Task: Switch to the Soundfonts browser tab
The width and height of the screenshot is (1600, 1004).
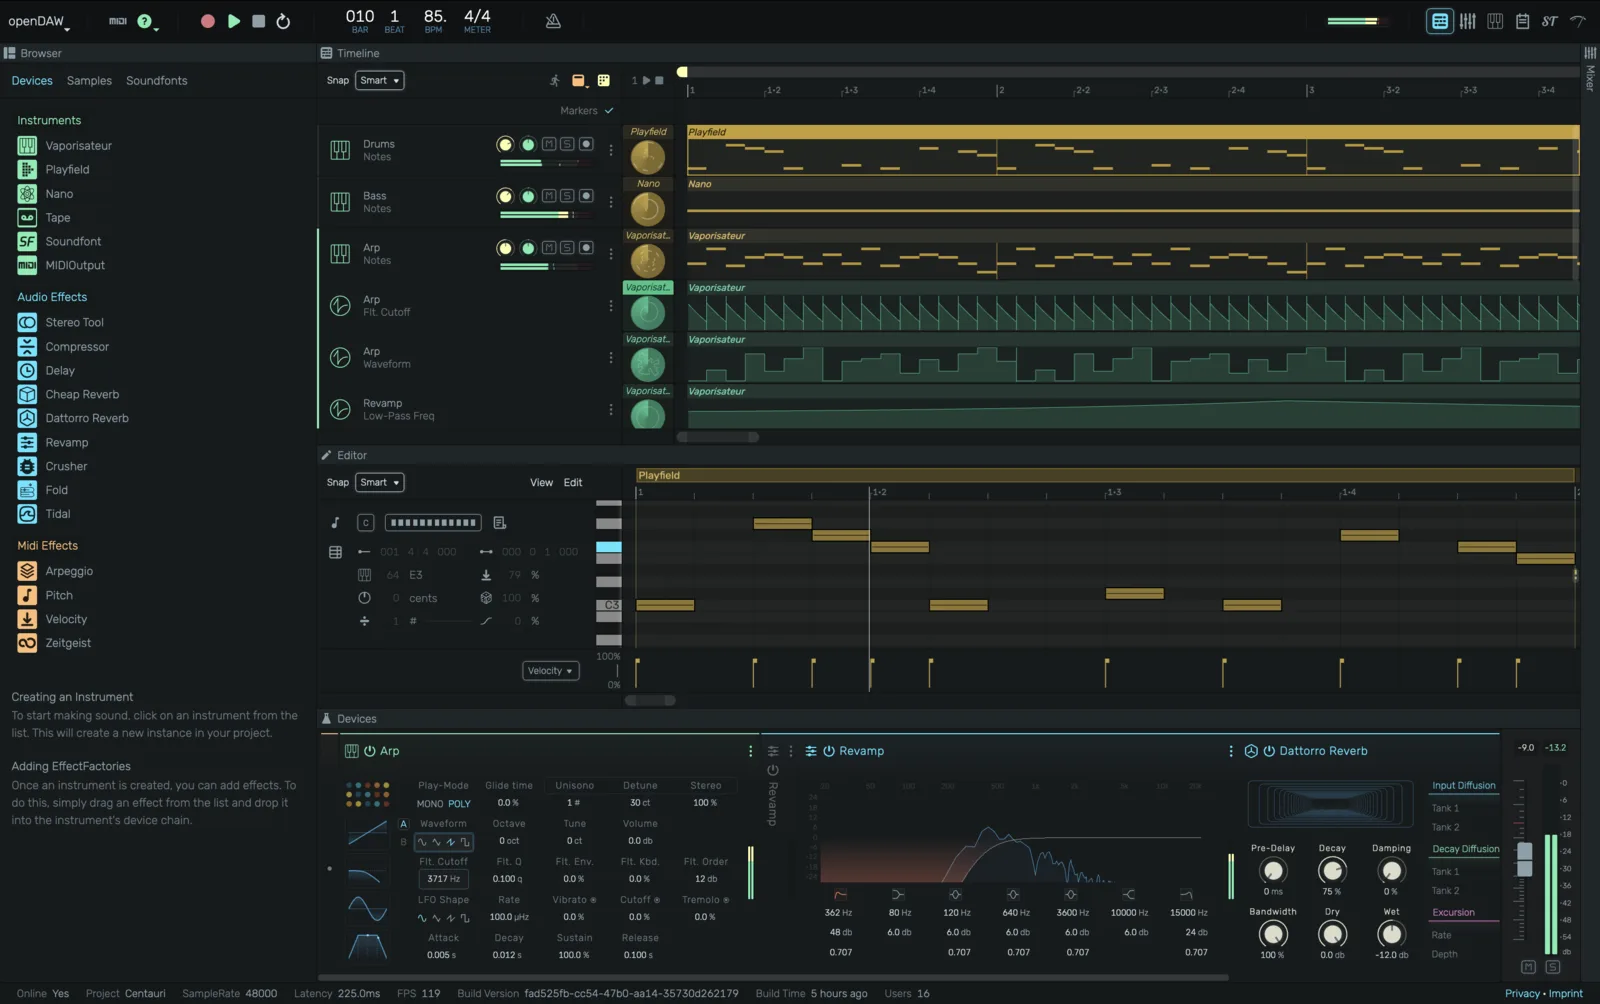Action: (x=157, y=81)
